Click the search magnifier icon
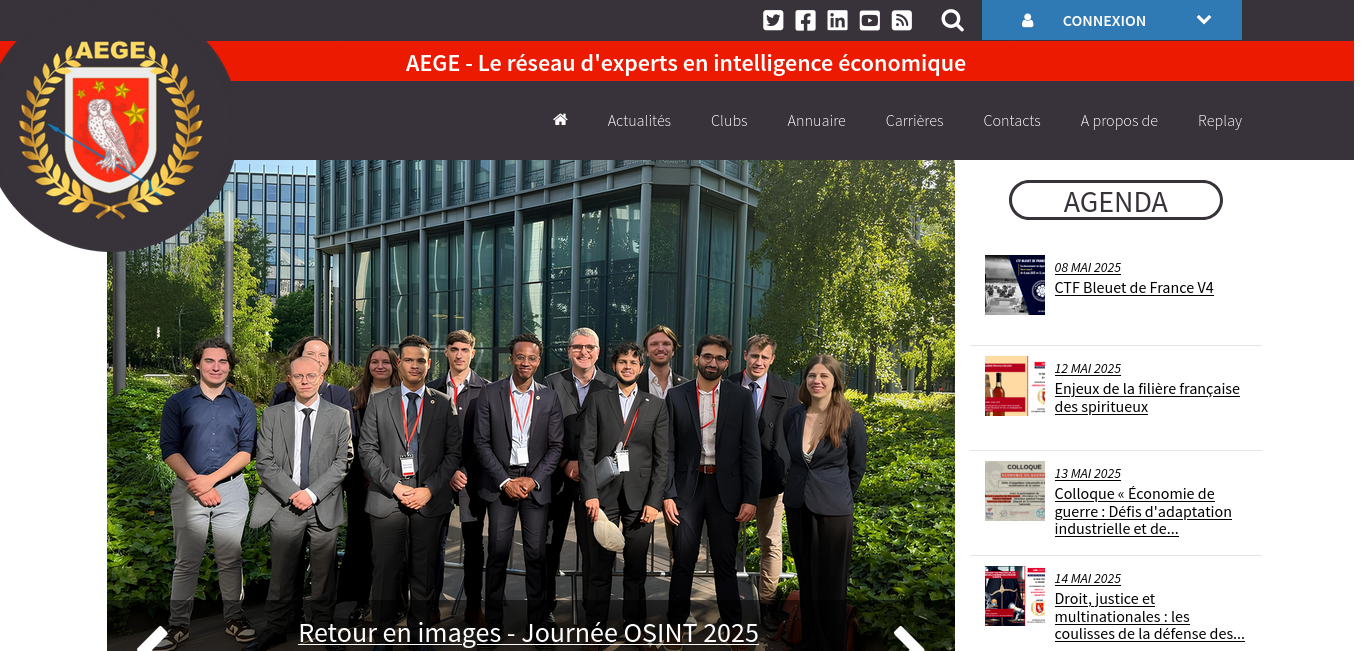 [x=953, y=20]
